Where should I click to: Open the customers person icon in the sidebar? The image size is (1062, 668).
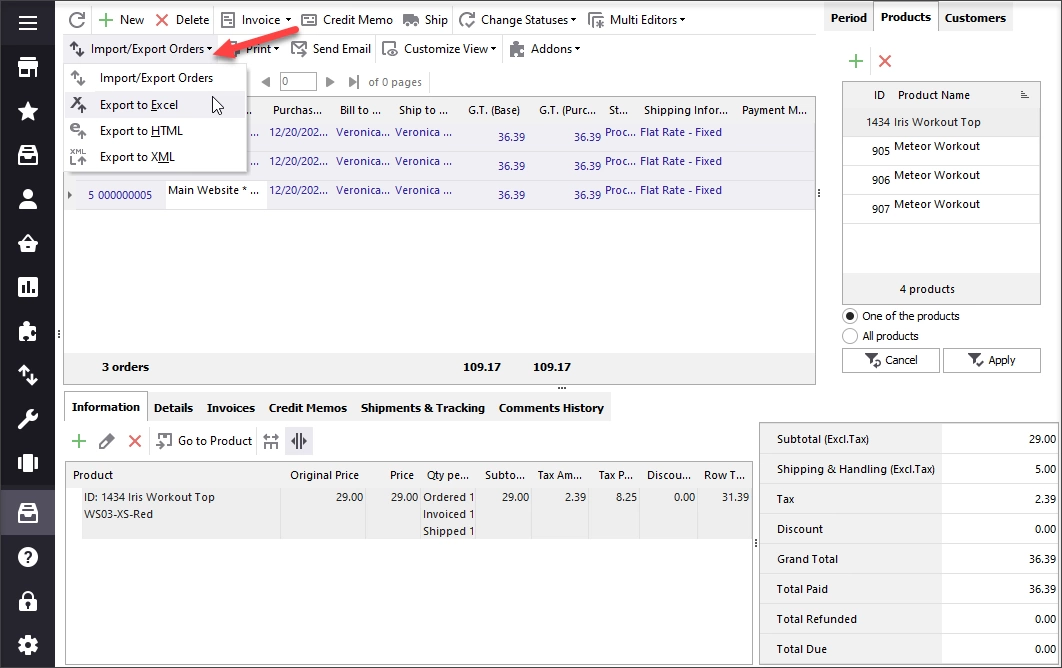pos(28,199)
